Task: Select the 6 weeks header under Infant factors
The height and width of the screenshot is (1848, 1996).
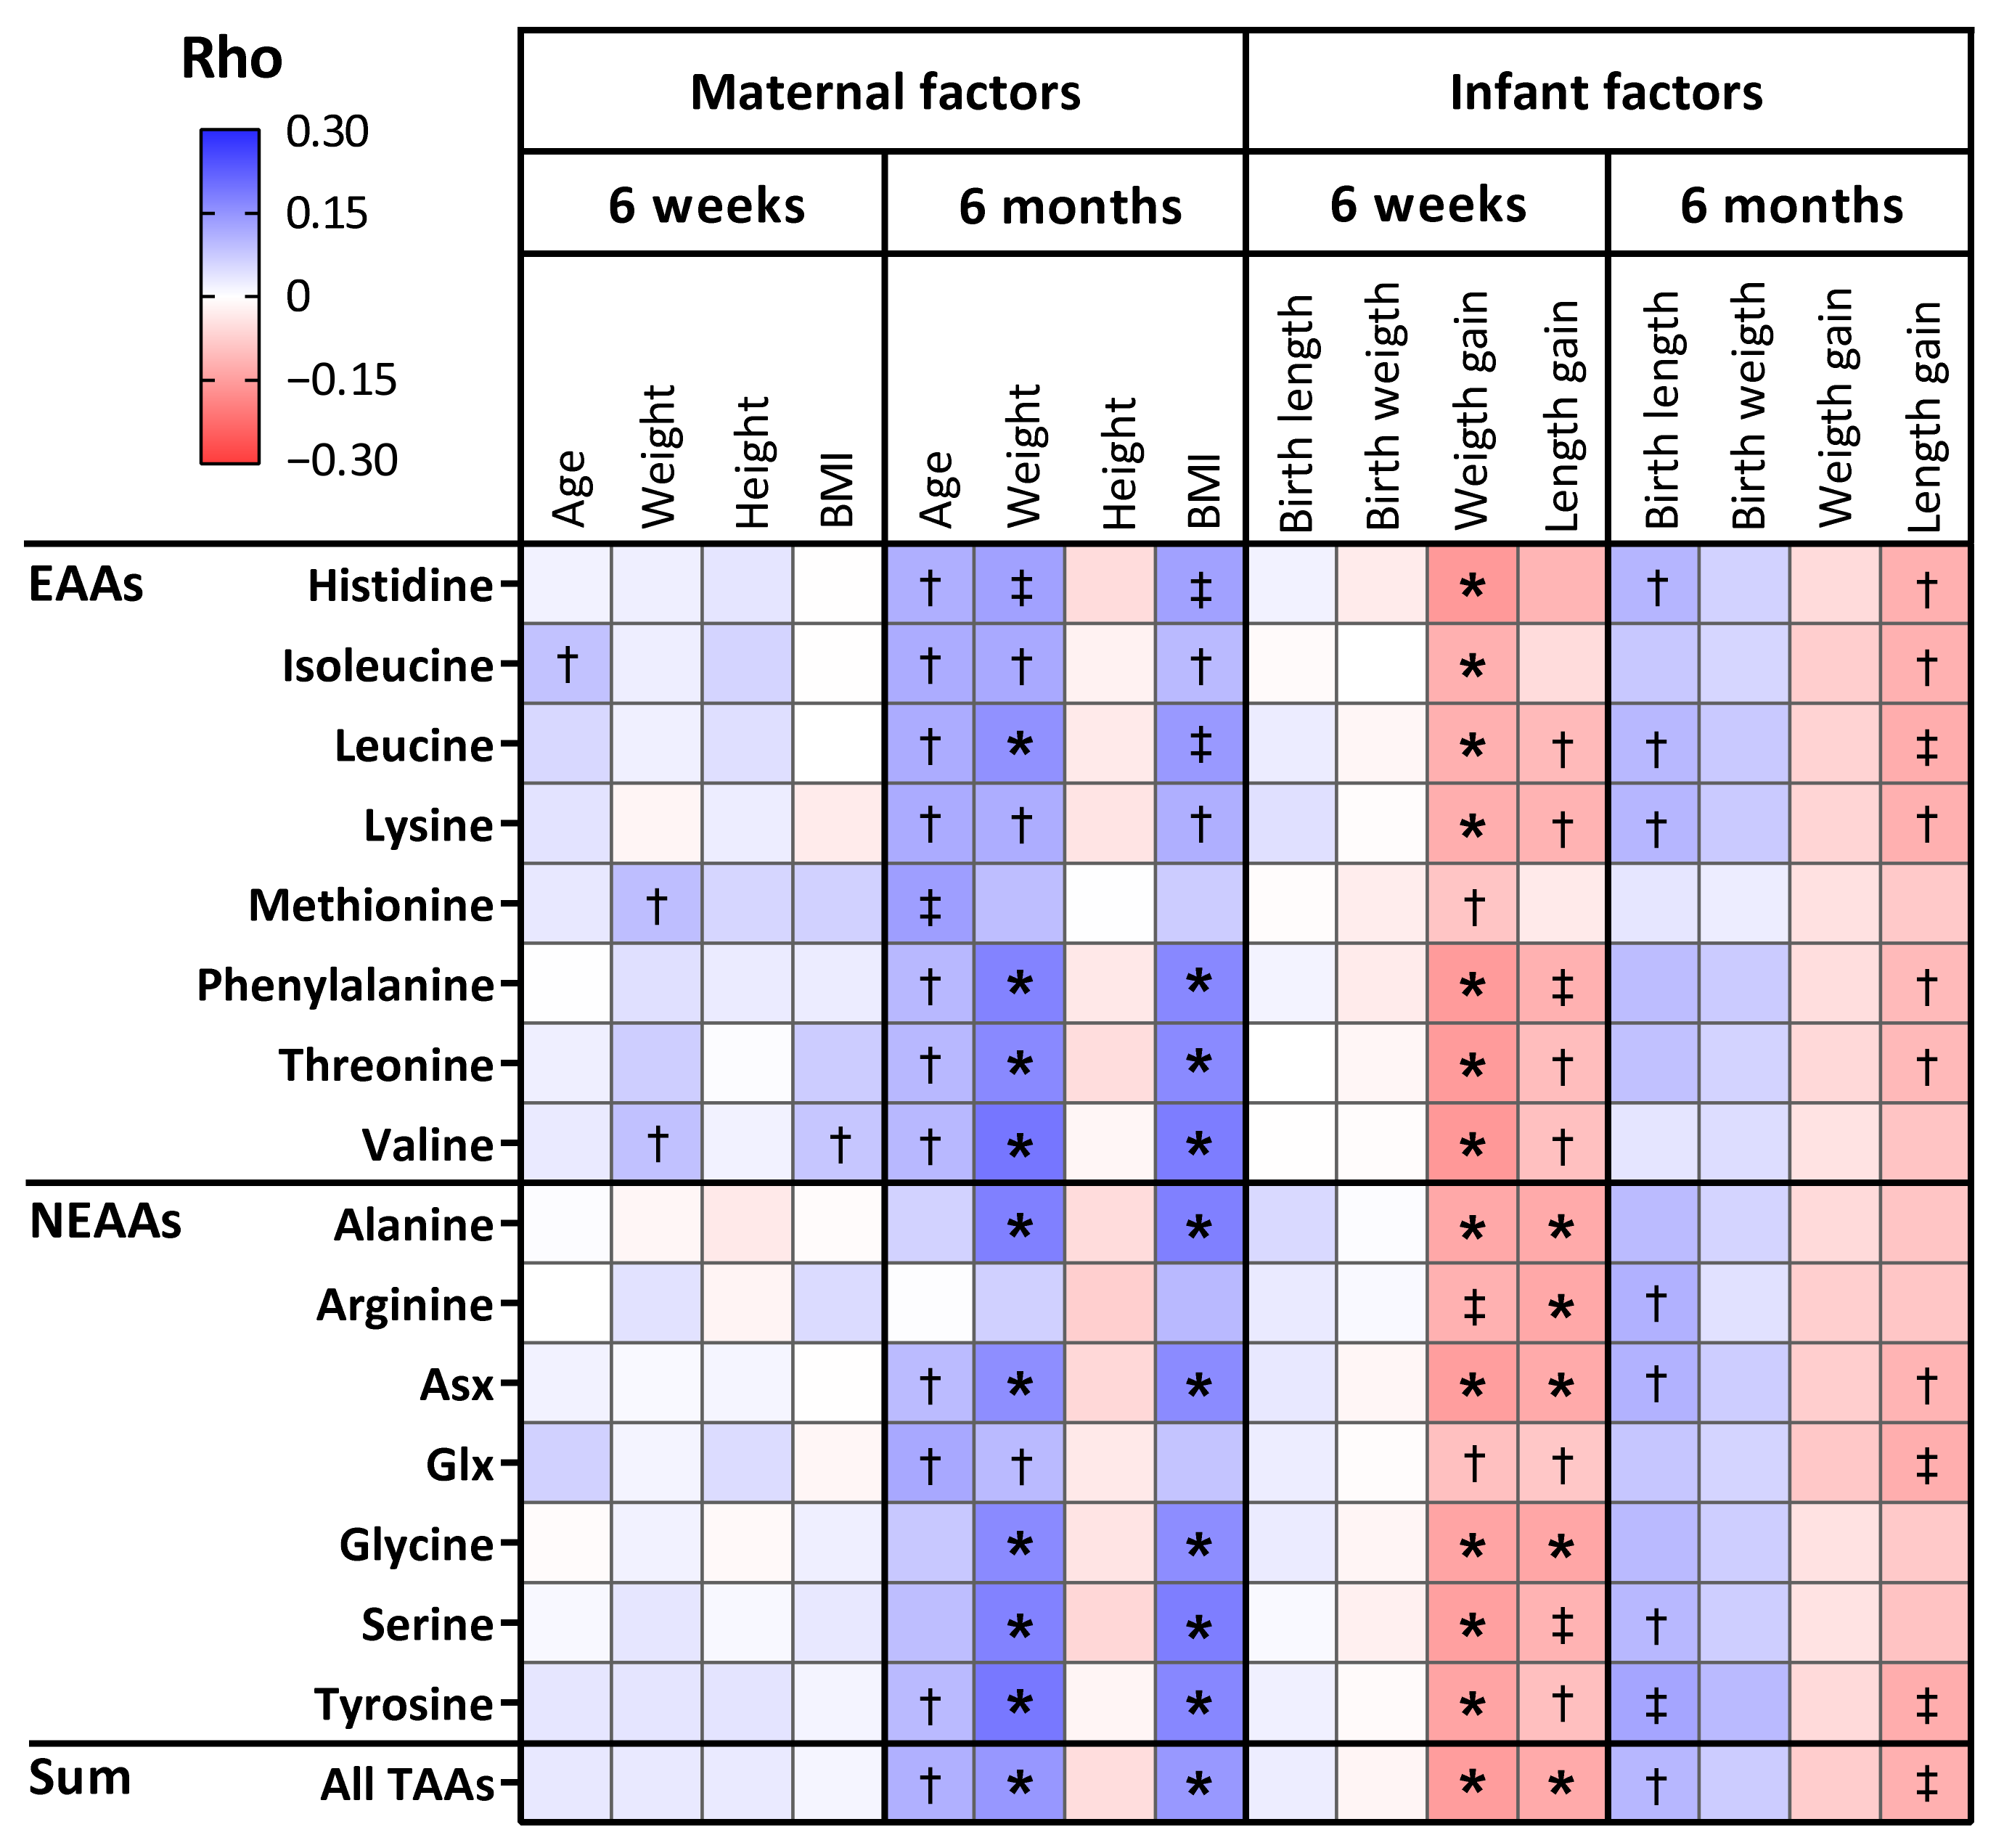Action: pos(1427,205)
